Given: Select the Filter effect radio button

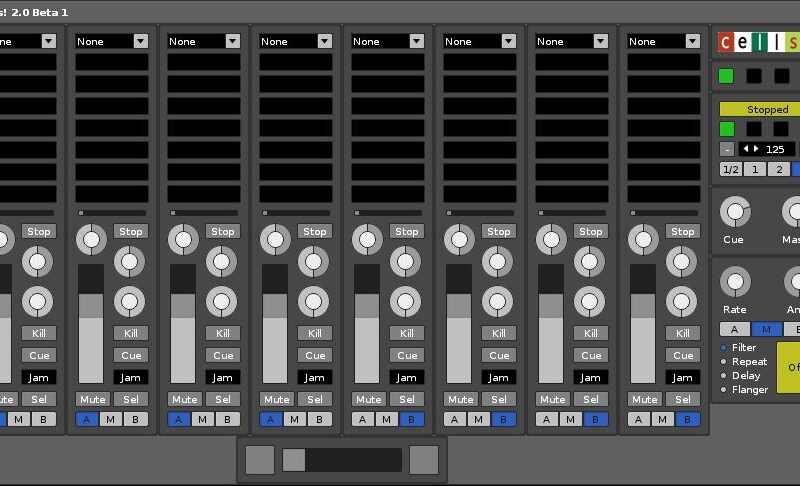Looking at the screenshot, I should pyautogui.click(x=724, y=348).
